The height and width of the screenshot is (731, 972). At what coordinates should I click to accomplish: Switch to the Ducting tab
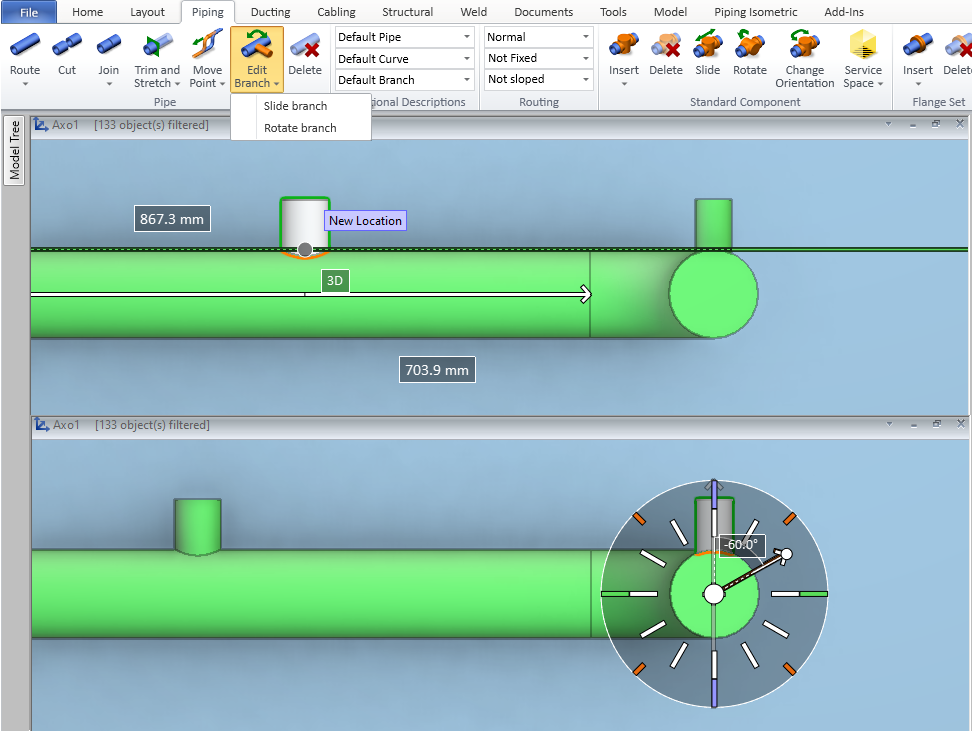coord(270,12)
